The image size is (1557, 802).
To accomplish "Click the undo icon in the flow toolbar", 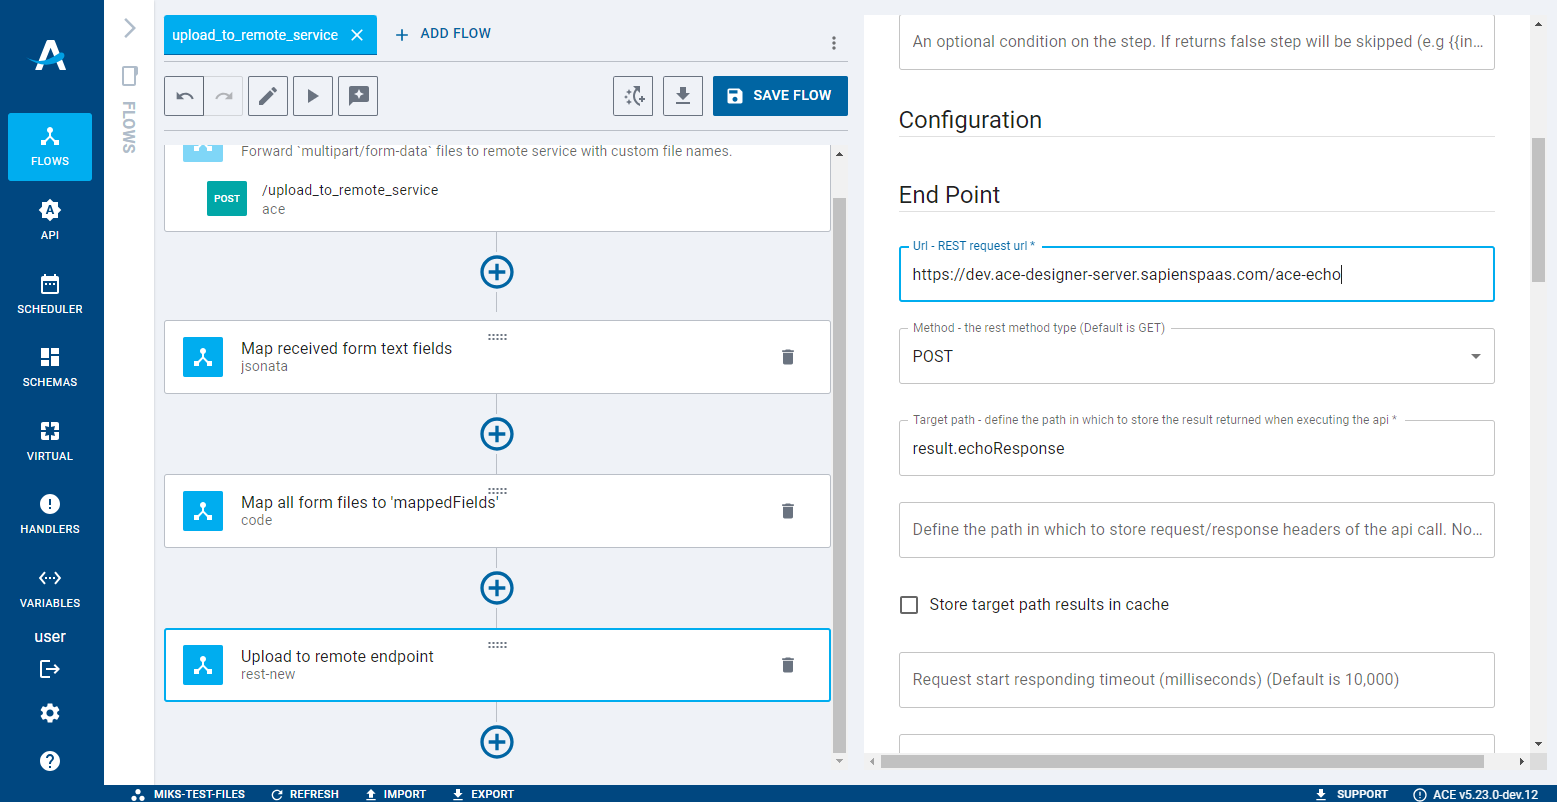I will (184, 95).
